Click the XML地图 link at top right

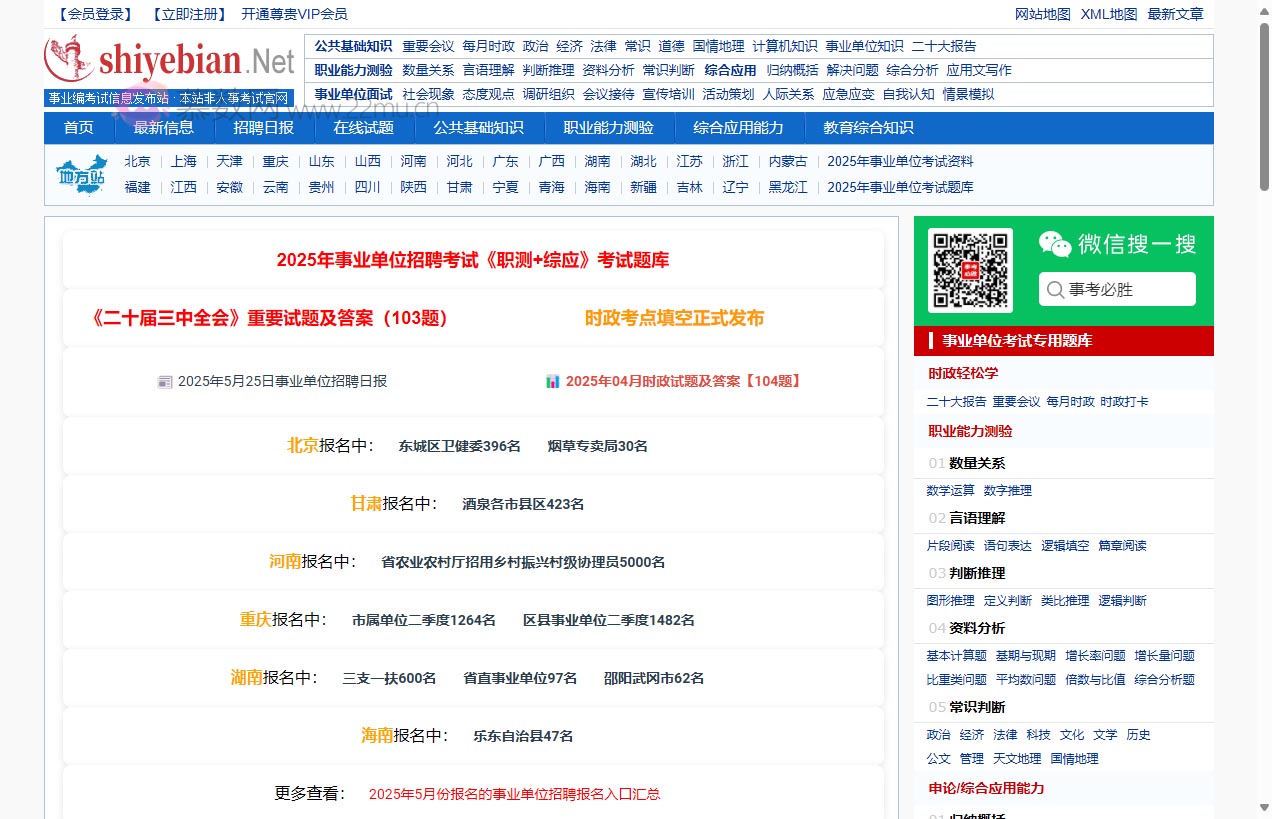(x=1109, y=14)
